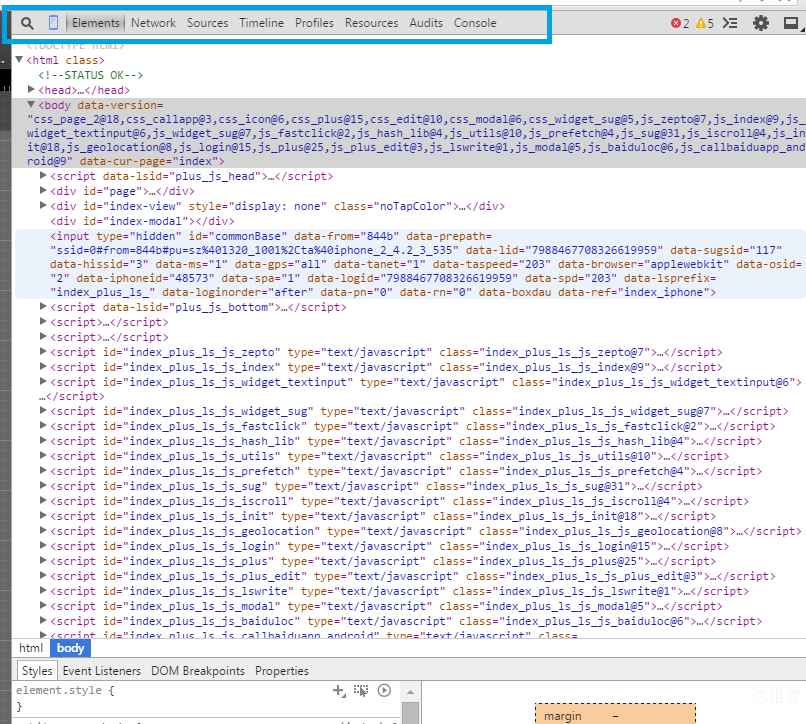Expand script data-lsid plus_js_bottom
The height and width of the screenshot is (724, 806).
click(43, 306)
